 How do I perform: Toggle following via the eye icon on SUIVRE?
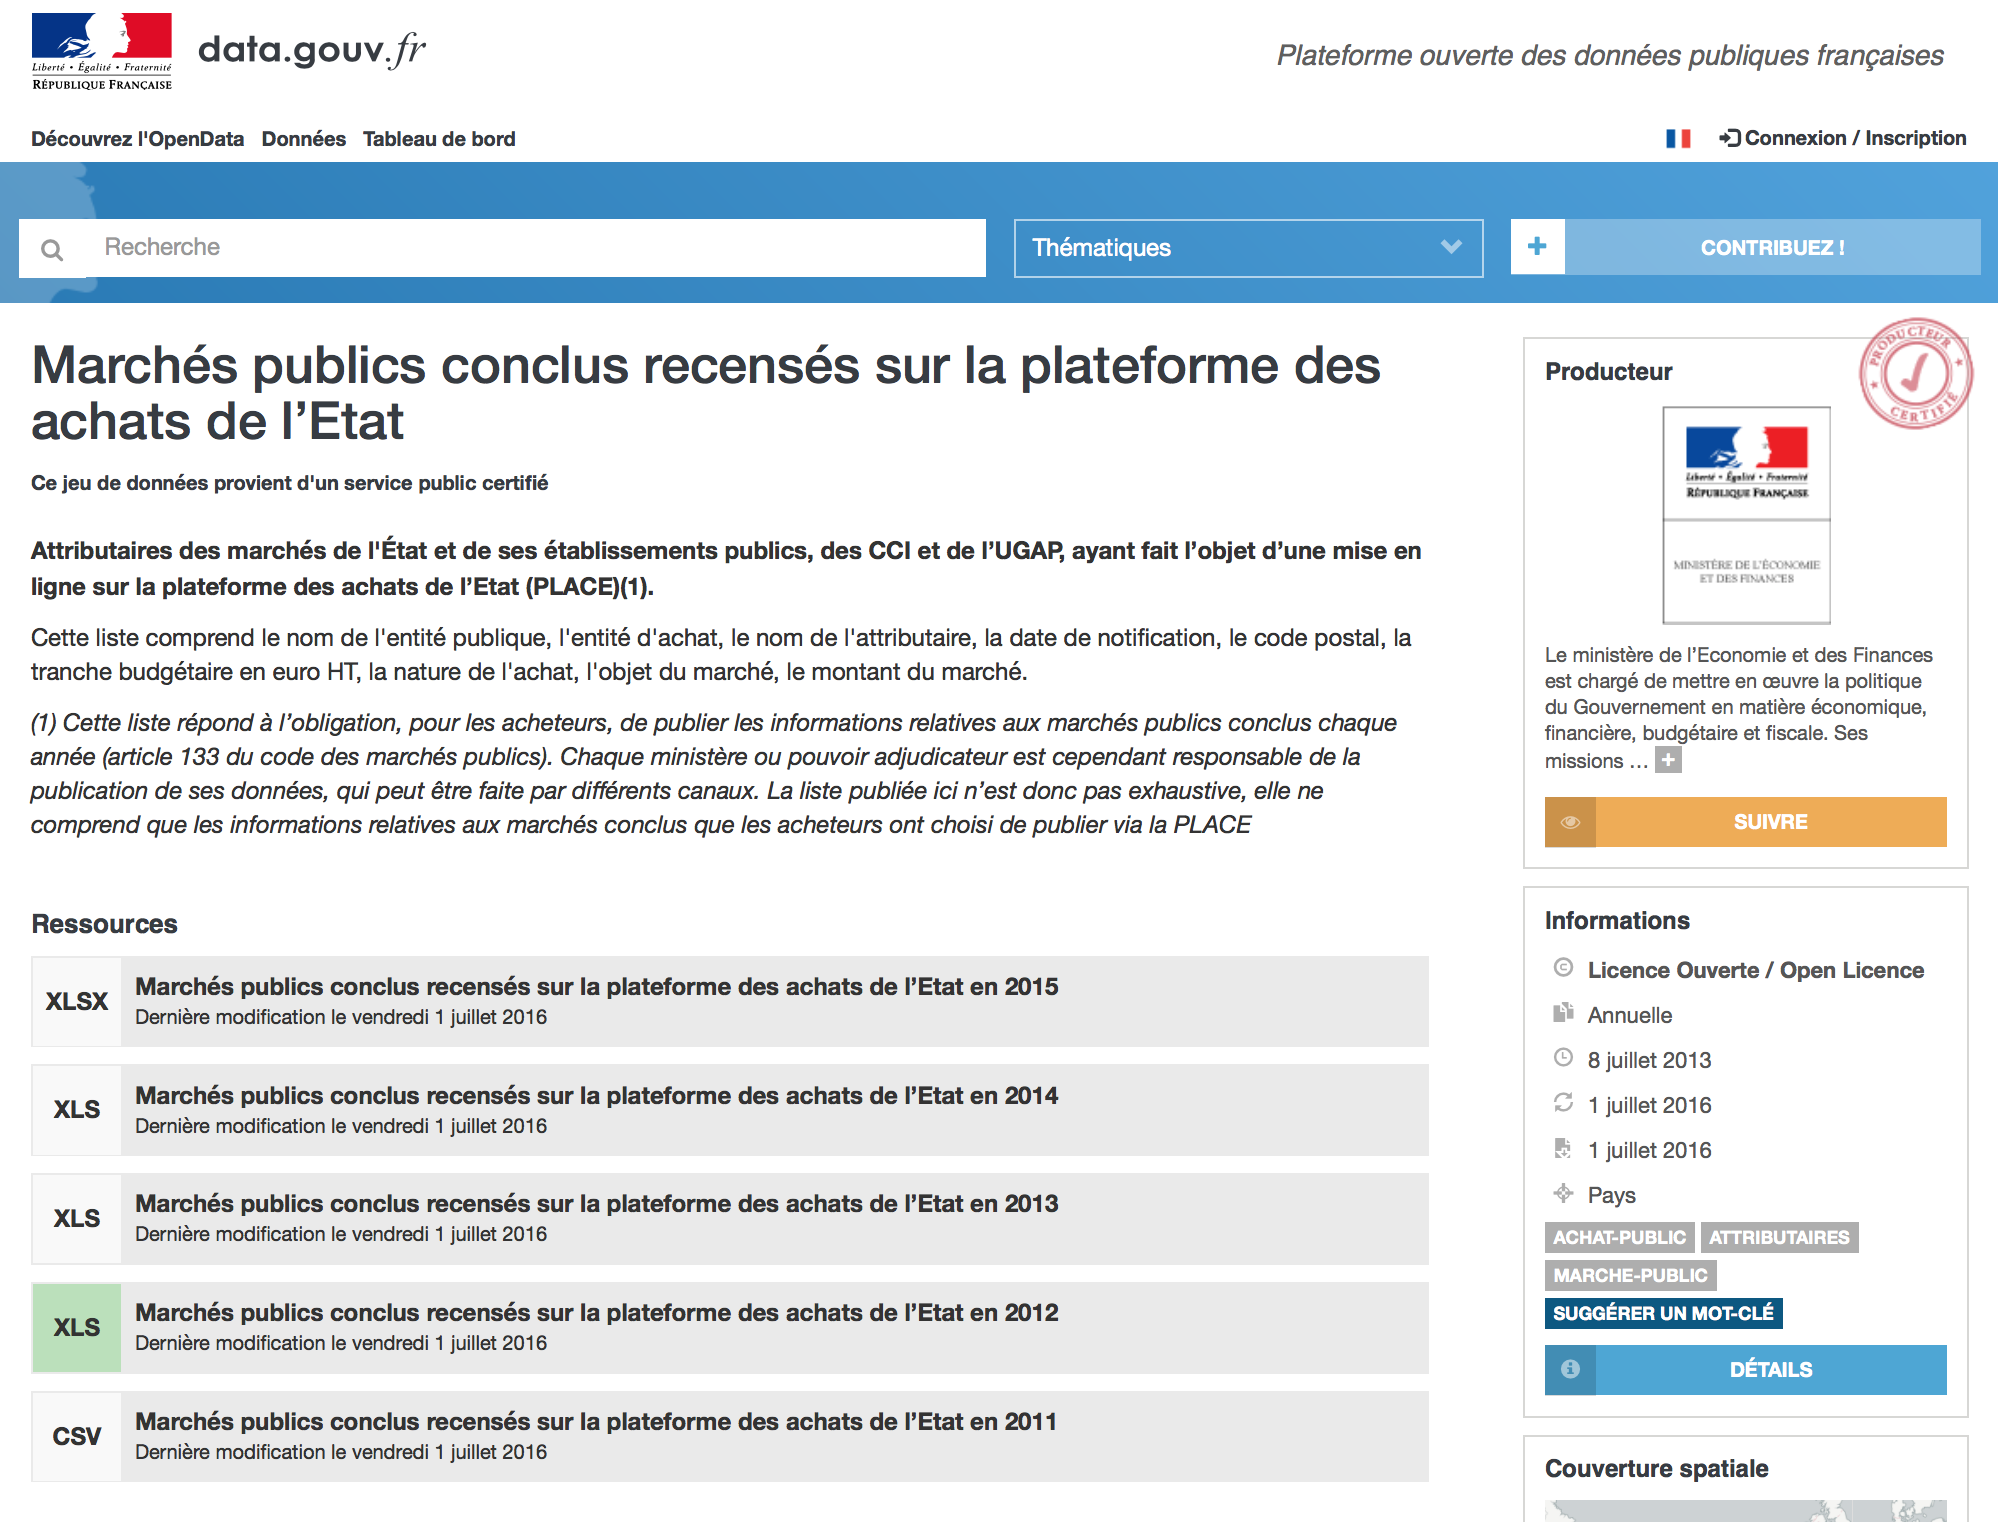[1571, 821]
